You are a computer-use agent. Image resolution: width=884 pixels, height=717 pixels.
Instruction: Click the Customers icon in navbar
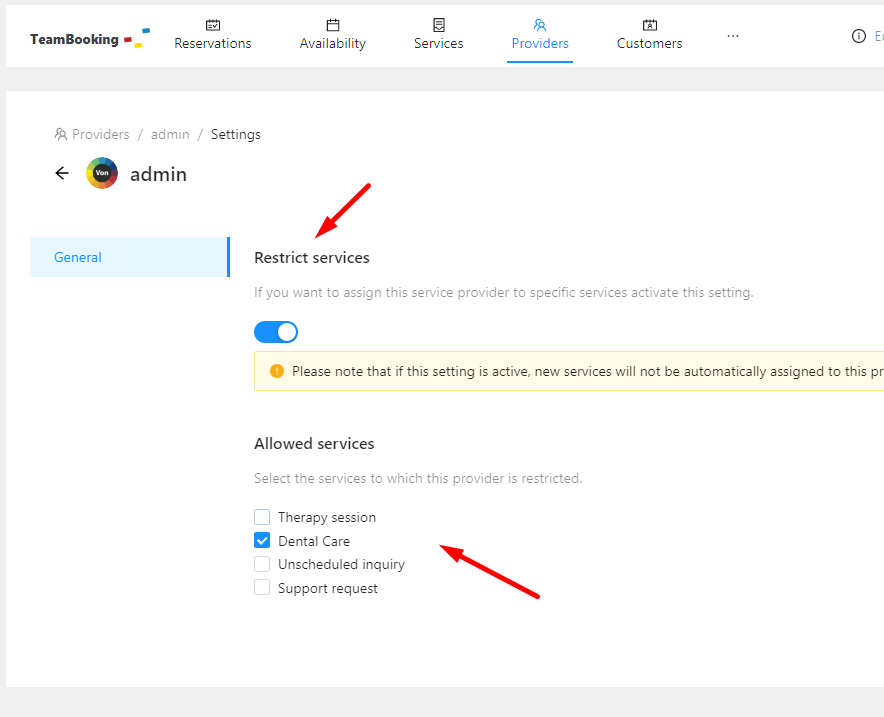650,25
